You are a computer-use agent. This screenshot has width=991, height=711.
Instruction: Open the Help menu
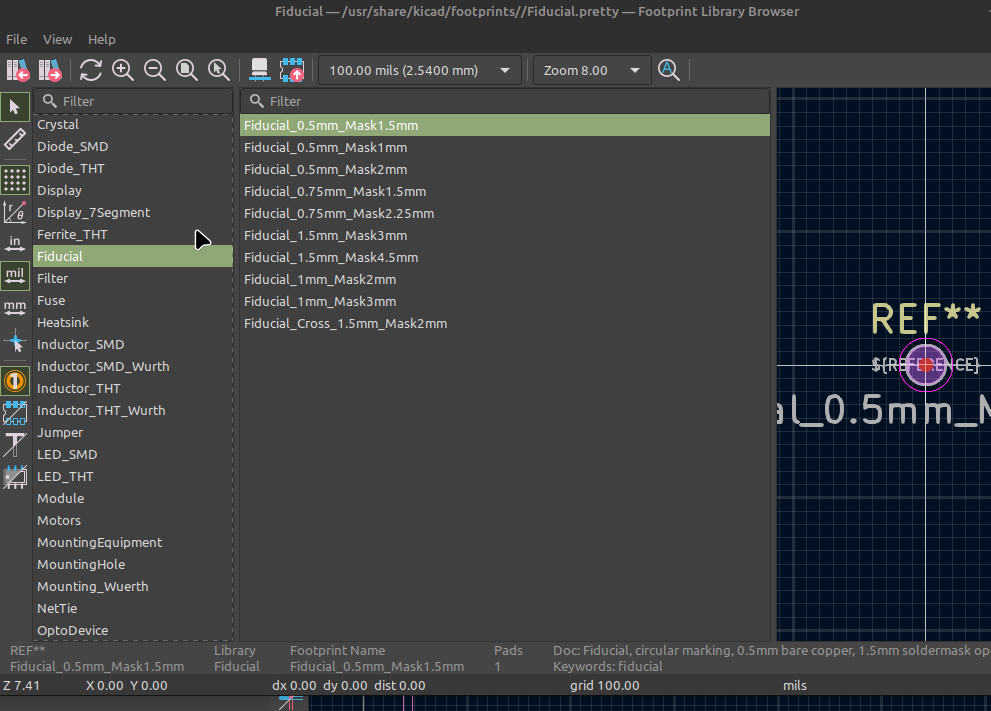click(x=102, y=39)
